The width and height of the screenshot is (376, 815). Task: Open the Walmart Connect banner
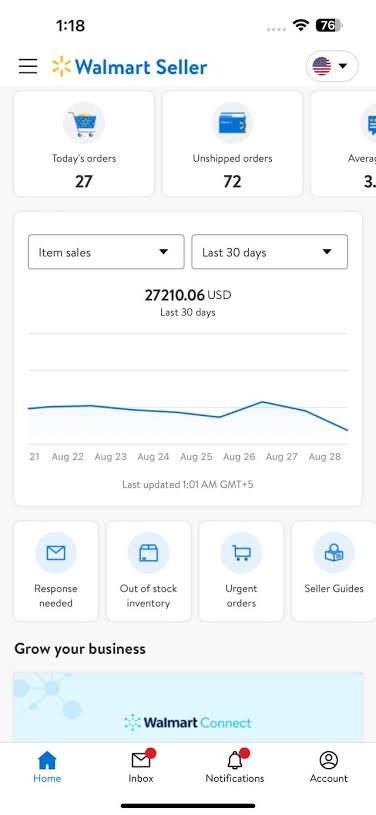pos(188,707)
